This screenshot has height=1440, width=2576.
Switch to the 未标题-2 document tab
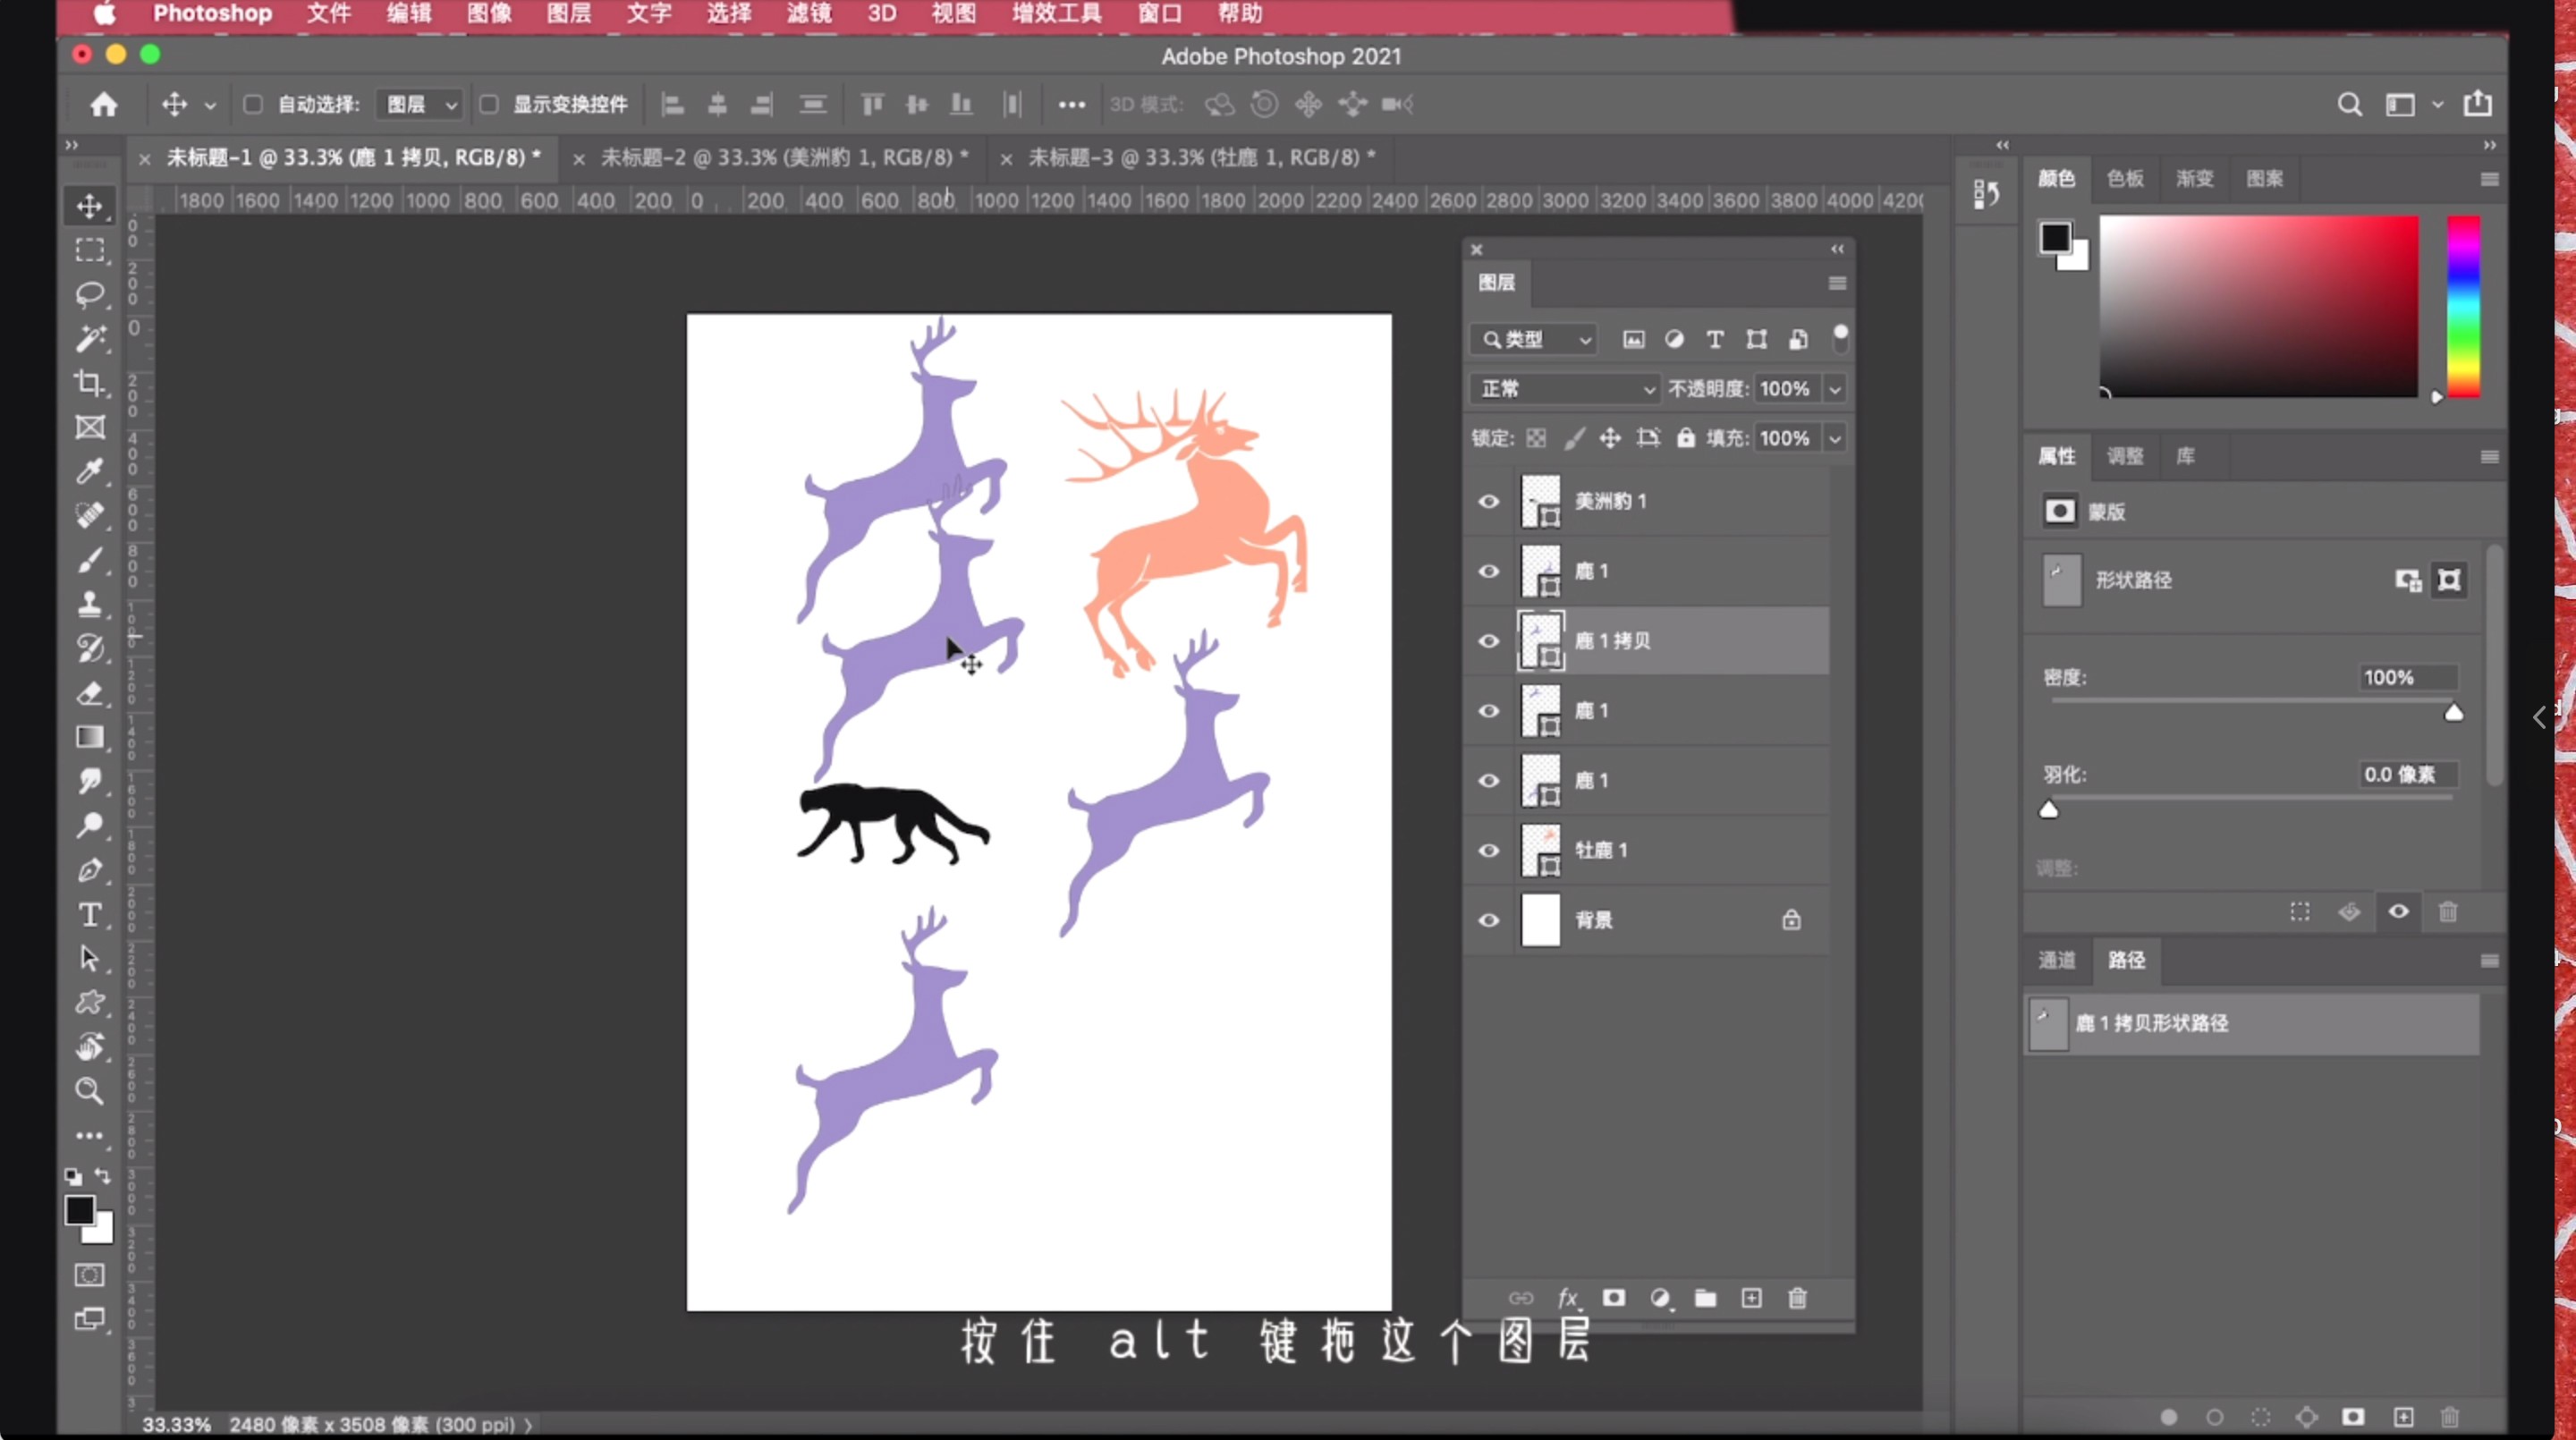pyautogui.click(x=784, y=158)
